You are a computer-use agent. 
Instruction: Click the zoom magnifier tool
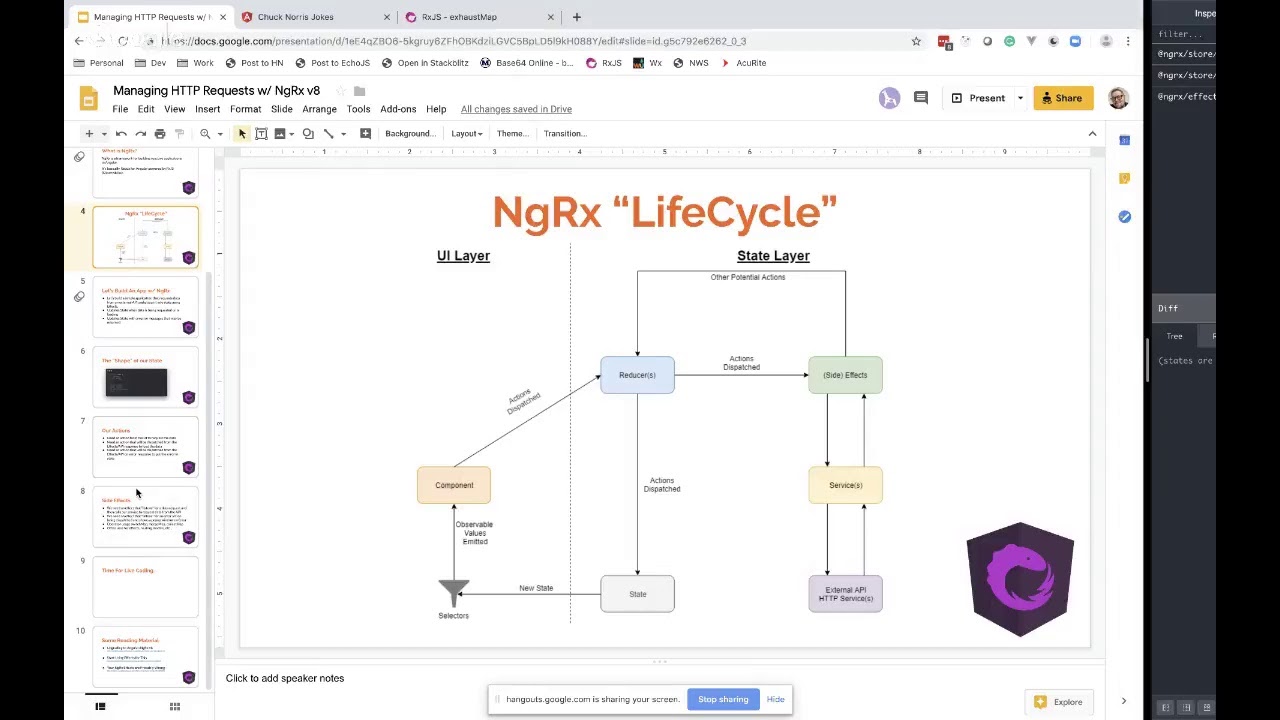[x=205, y=134]
